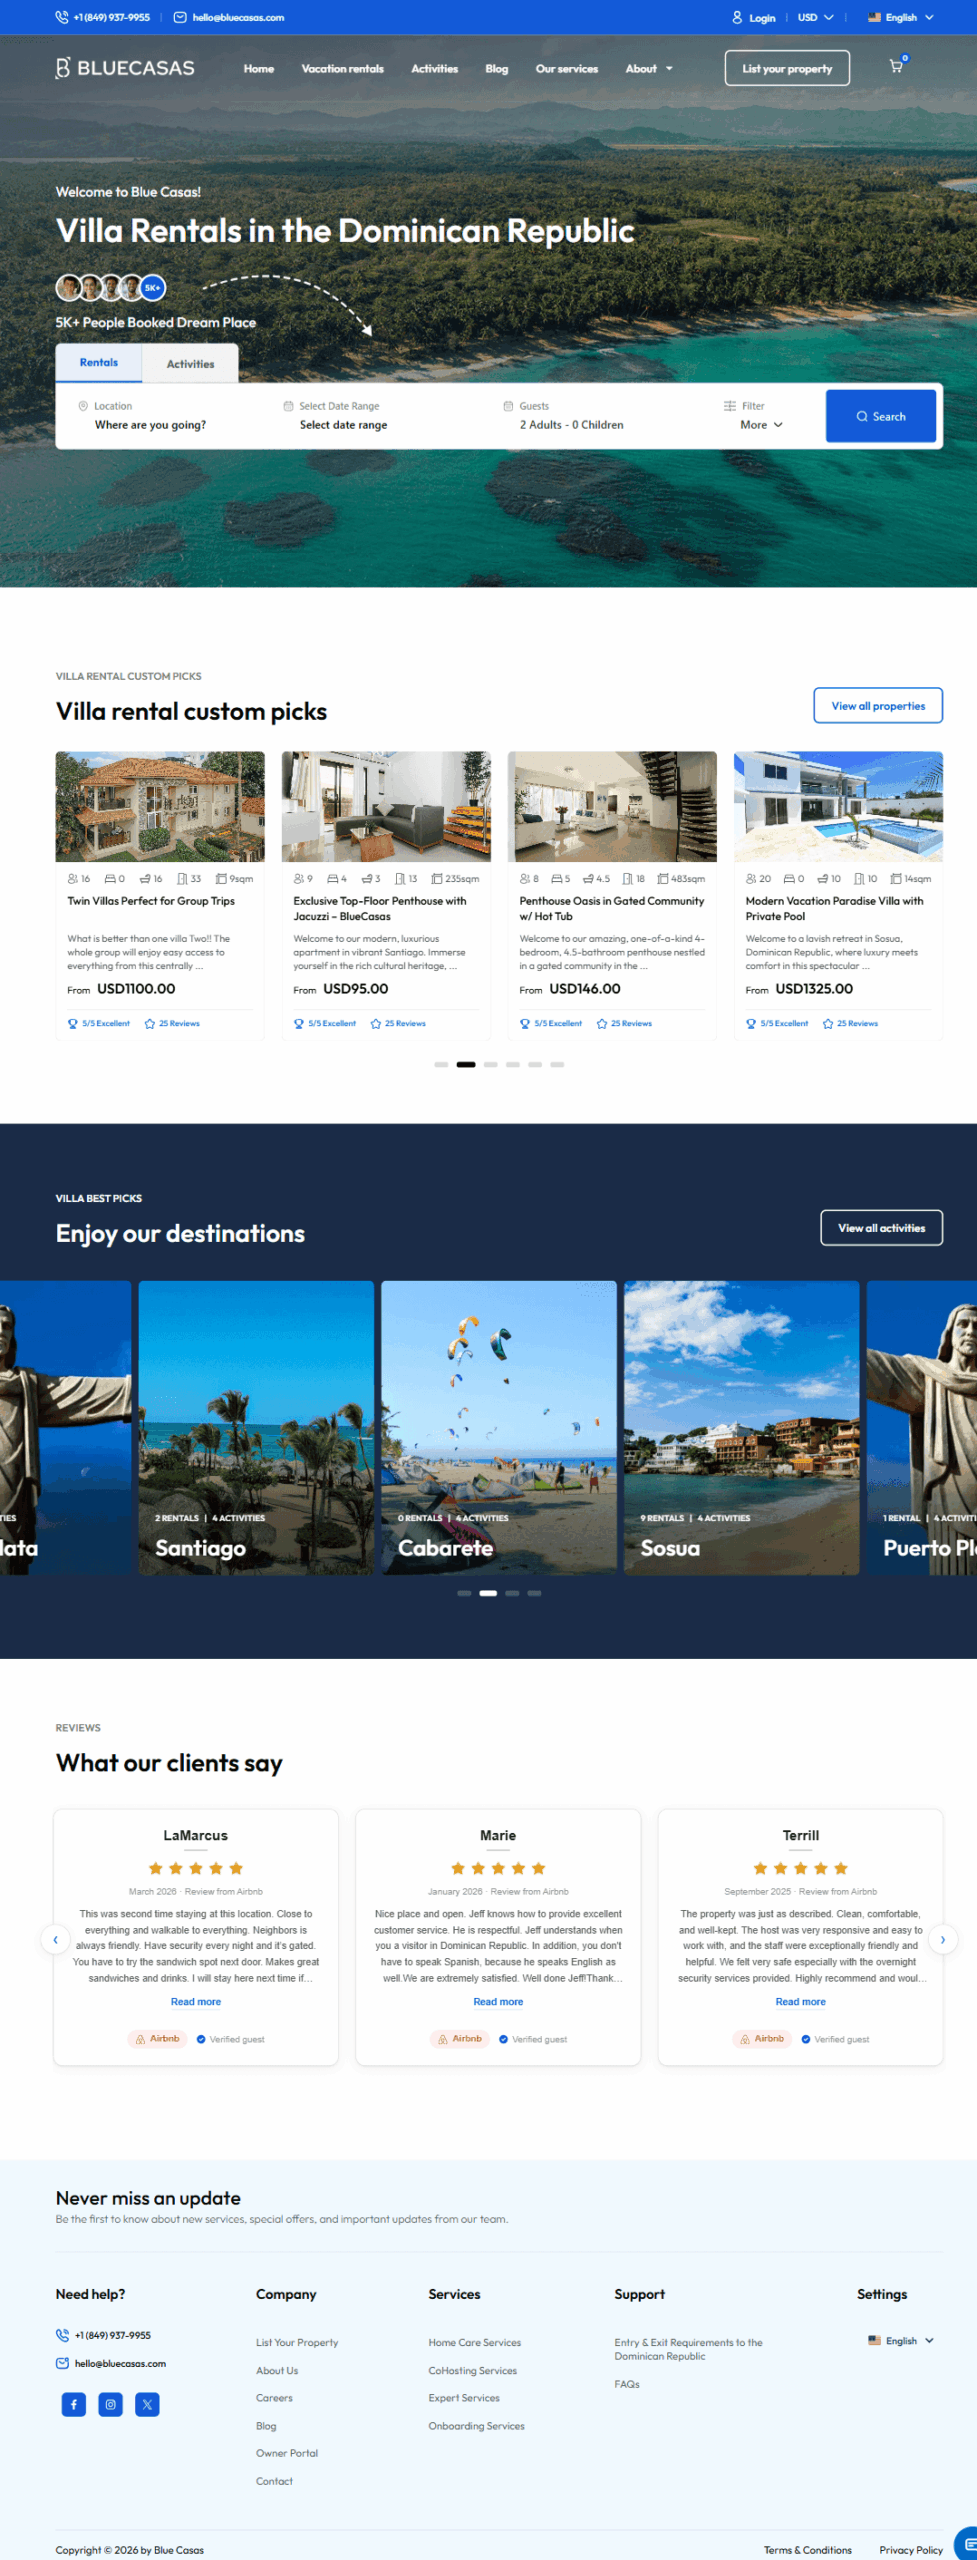Open Twin Villas property thumbnail
This screenshot has width=977, height=2560.
160,806
